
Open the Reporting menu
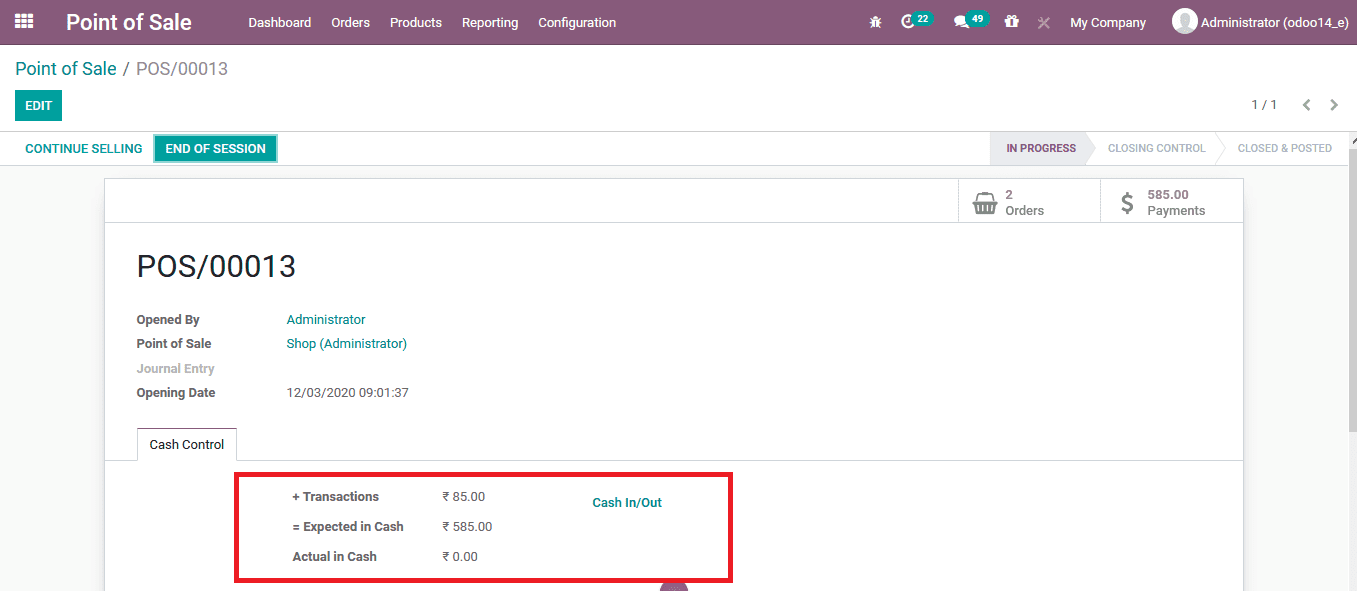[490, 22]
